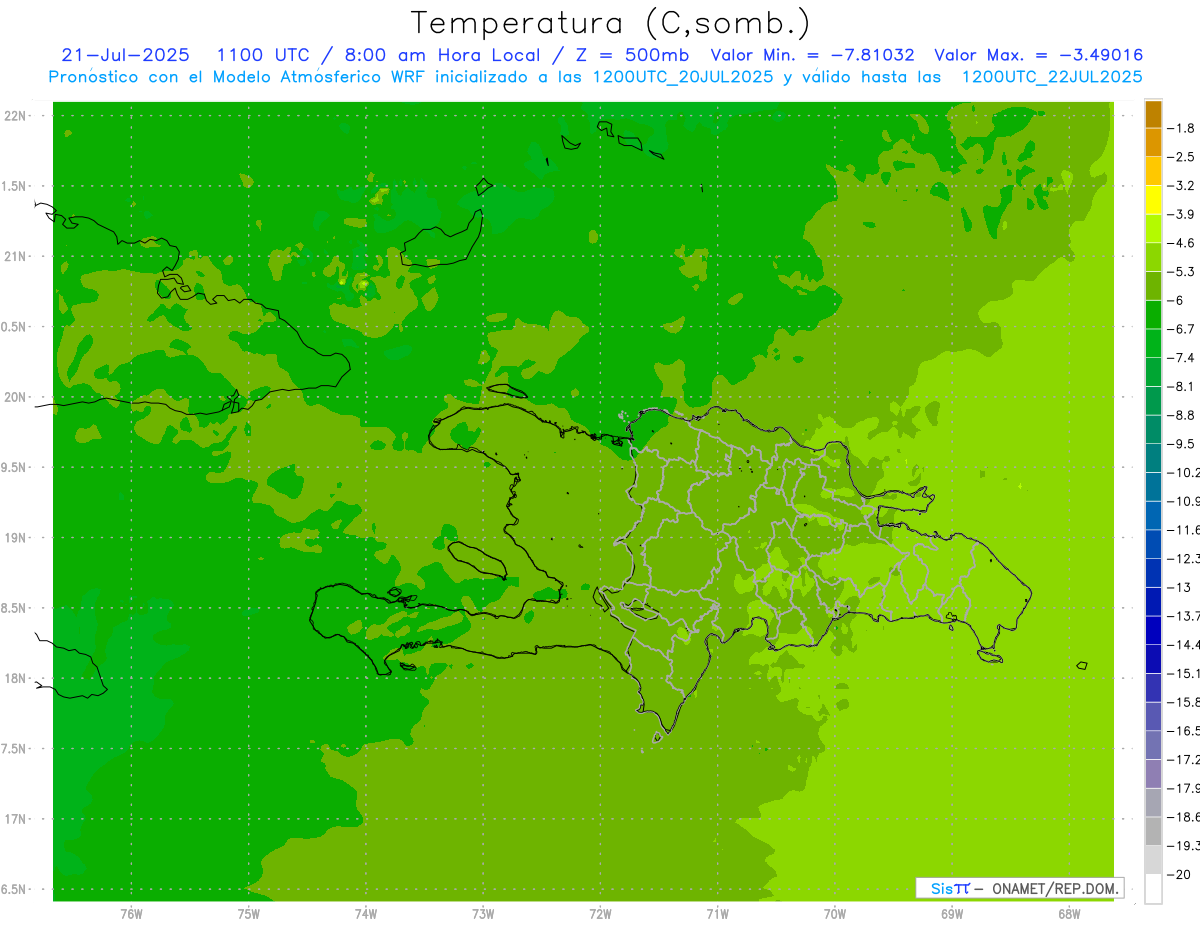Image resolution: width=1200 pixels, height=927 pixels.
Task: Click colorbar value '-4.6'
Action: (1182, 243)
